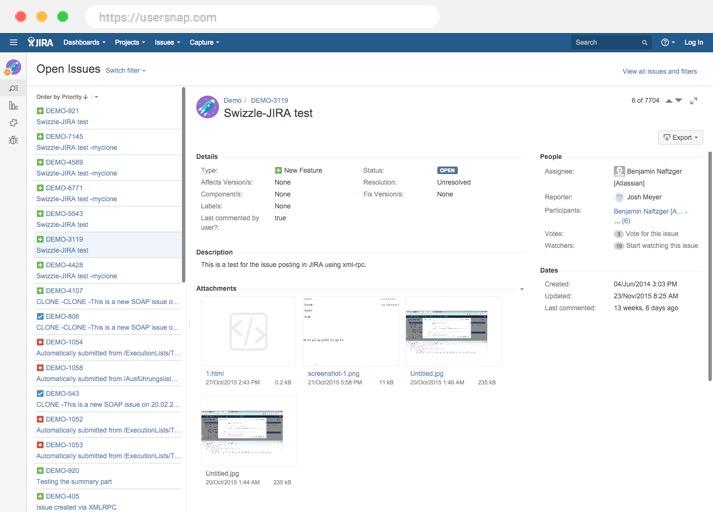Open the Export dropdown button
The height and width of the screenshot is (512, 713).
[680, 137]
